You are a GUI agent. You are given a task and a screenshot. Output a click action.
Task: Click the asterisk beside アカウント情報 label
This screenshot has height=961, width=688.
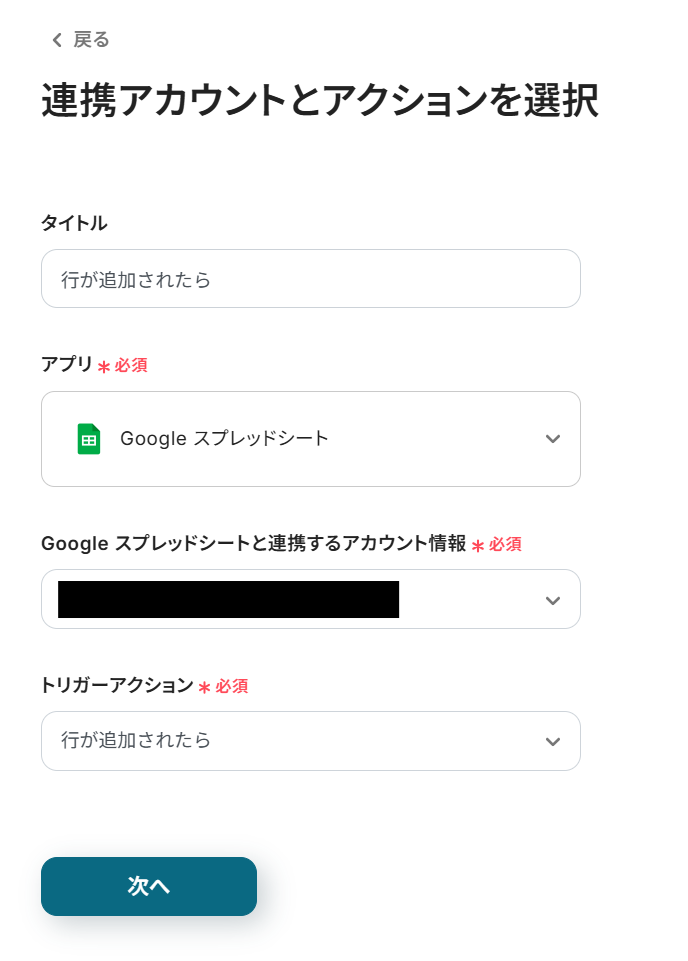(x=478, y=546)
